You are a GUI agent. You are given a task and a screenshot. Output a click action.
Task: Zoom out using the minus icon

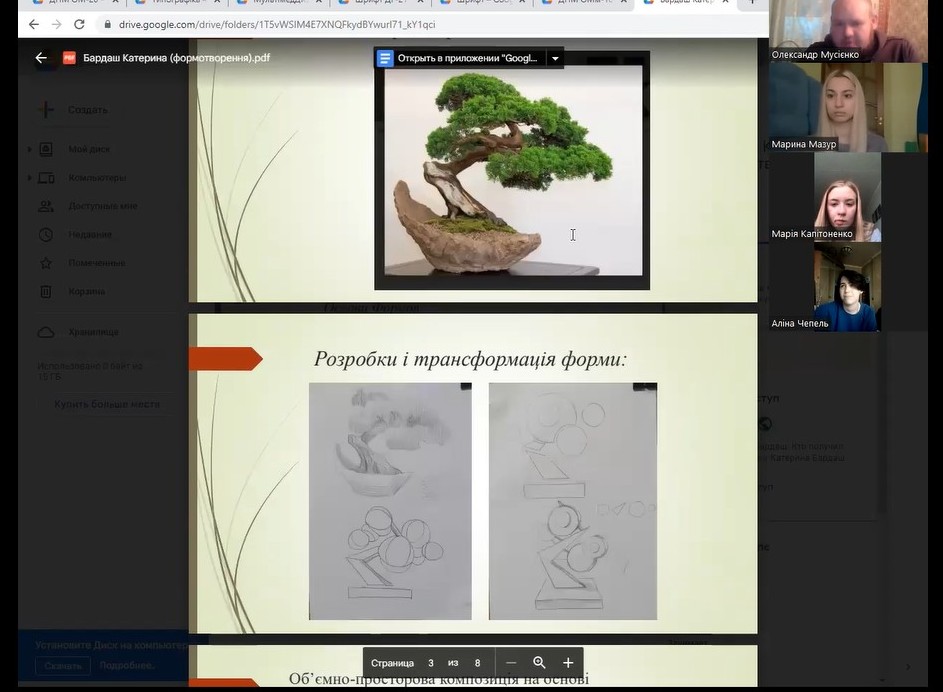(511, 663)
